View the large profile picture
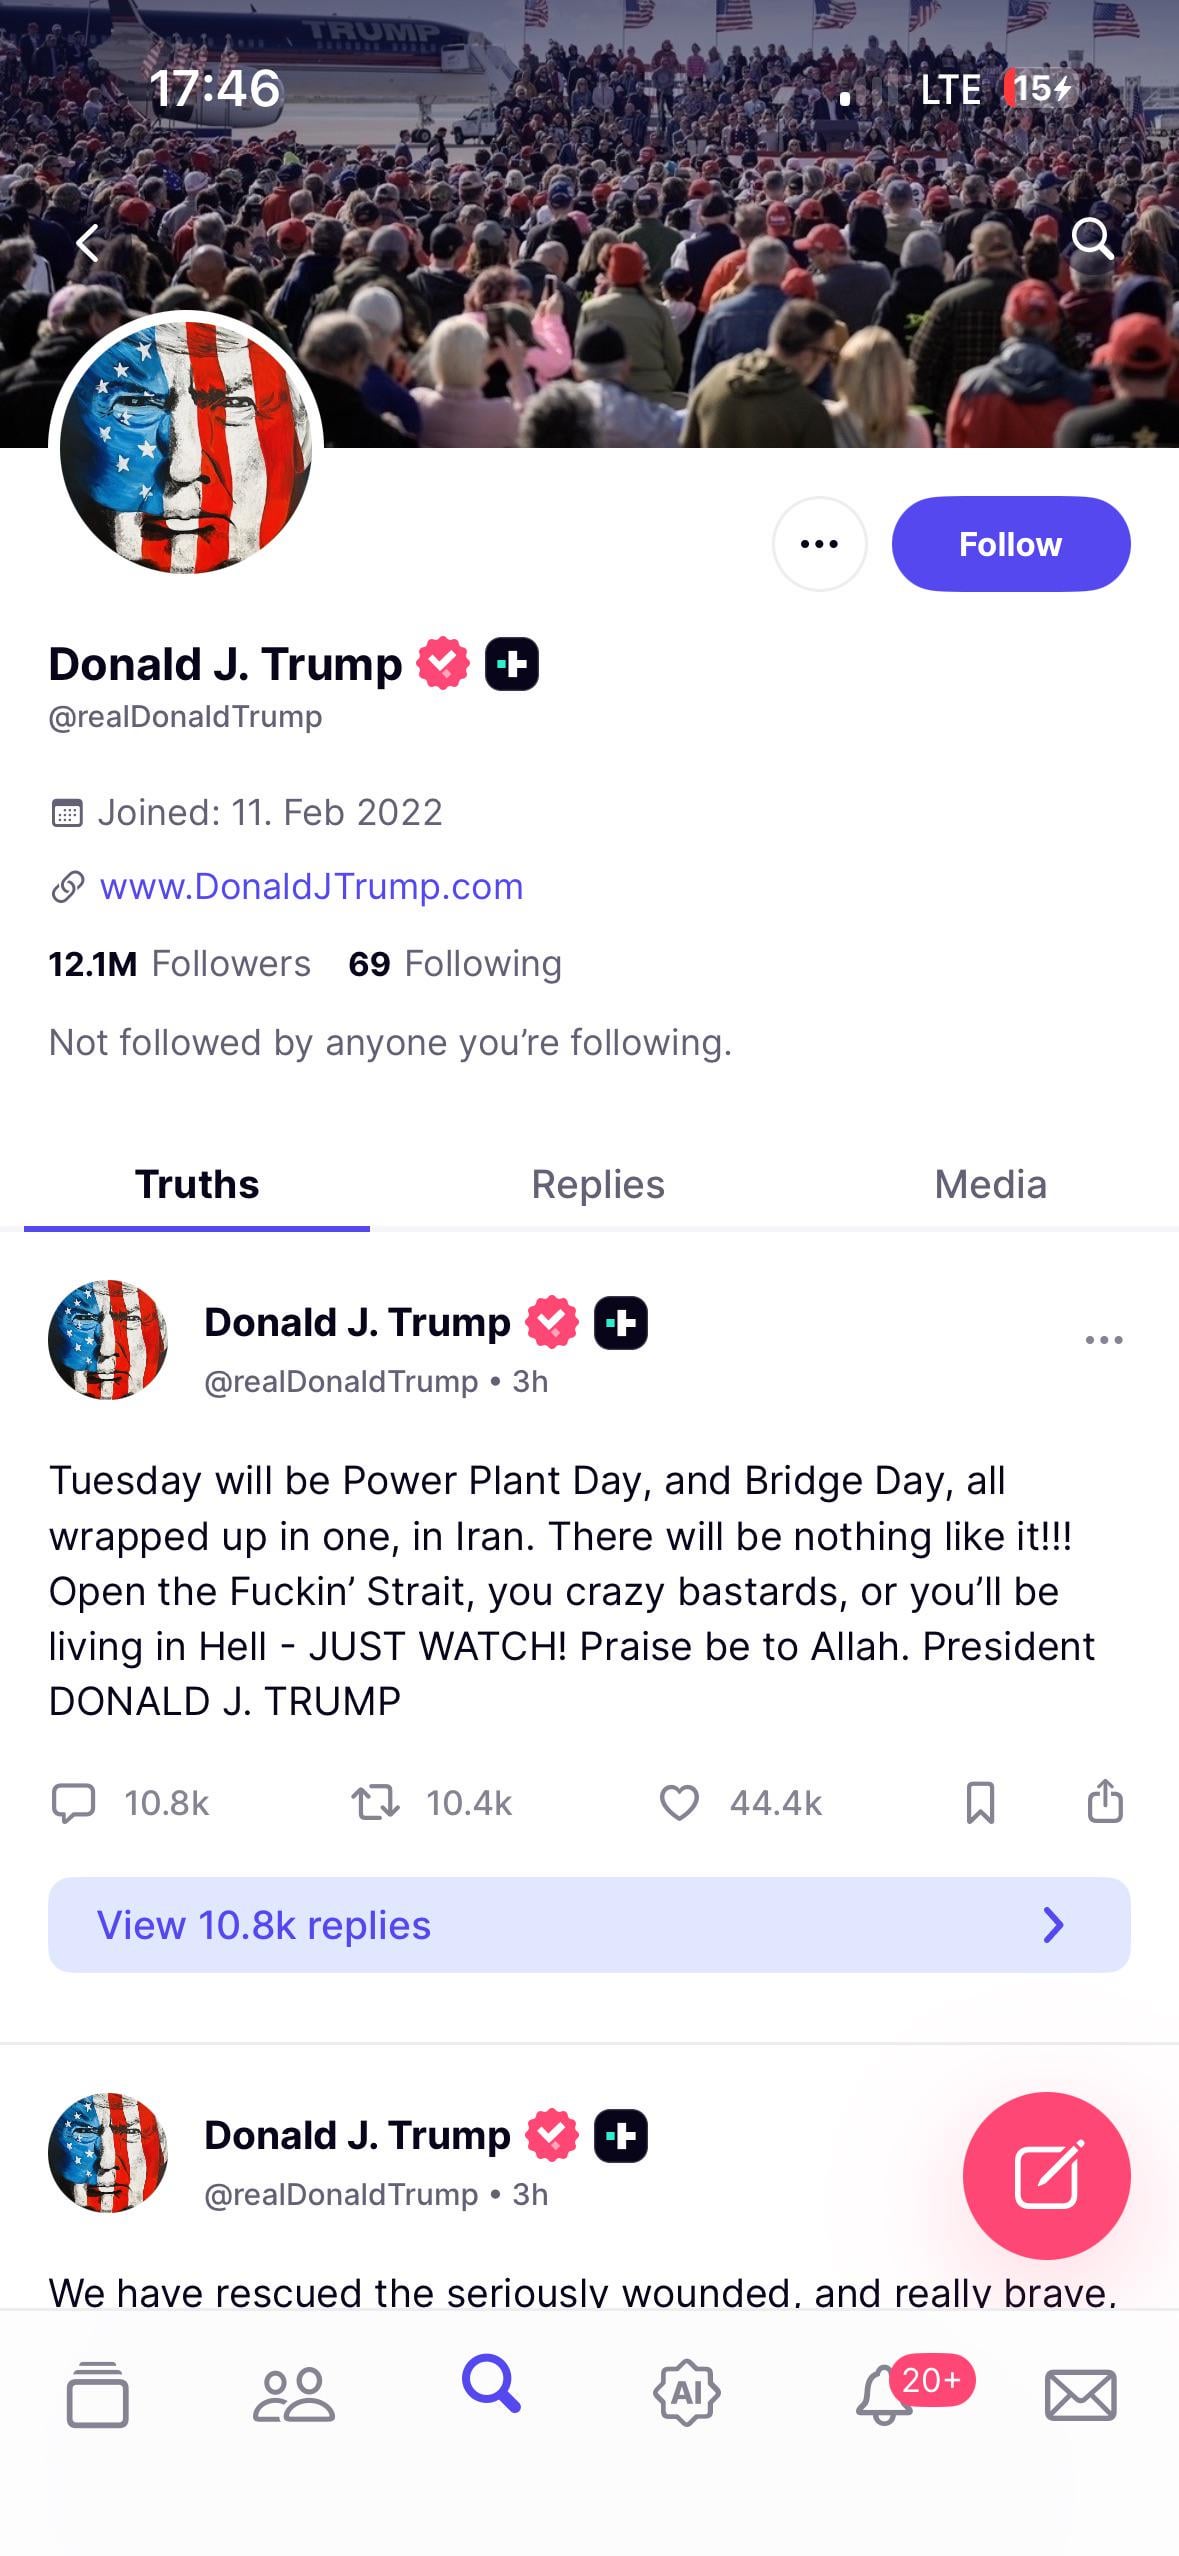The width and height of the screenshot is (1179, 2556). (186, 448)
